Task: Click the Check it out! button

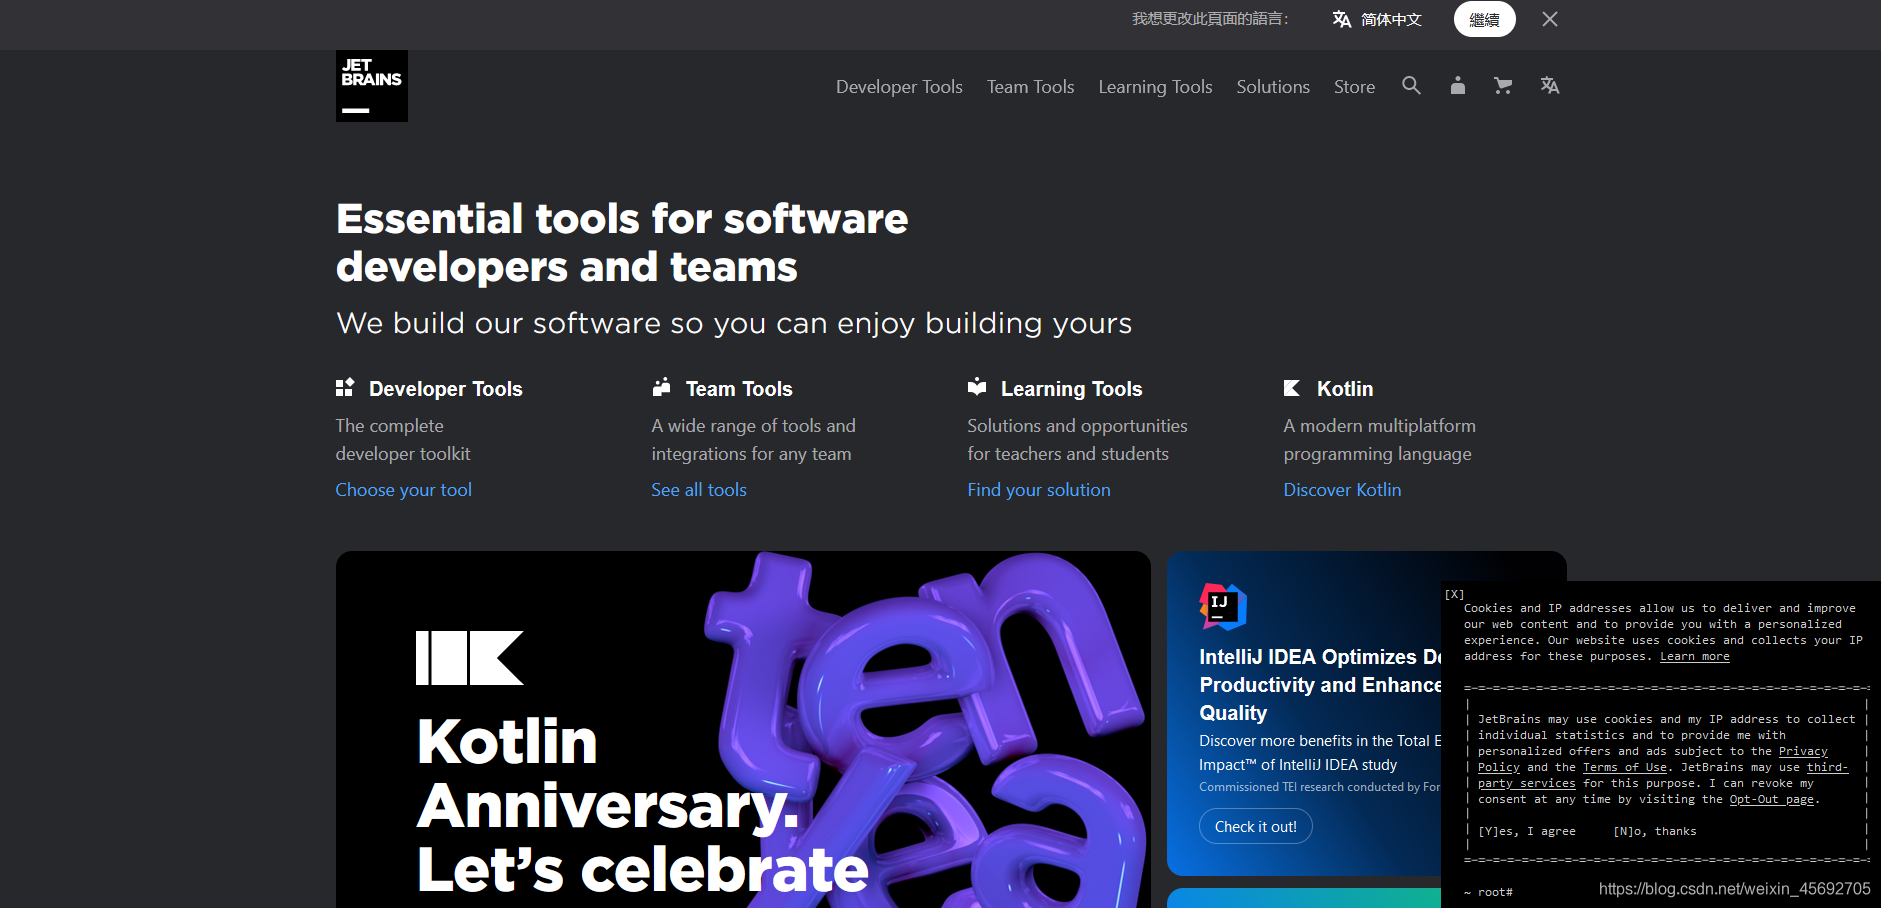Action: point(1256,826)
